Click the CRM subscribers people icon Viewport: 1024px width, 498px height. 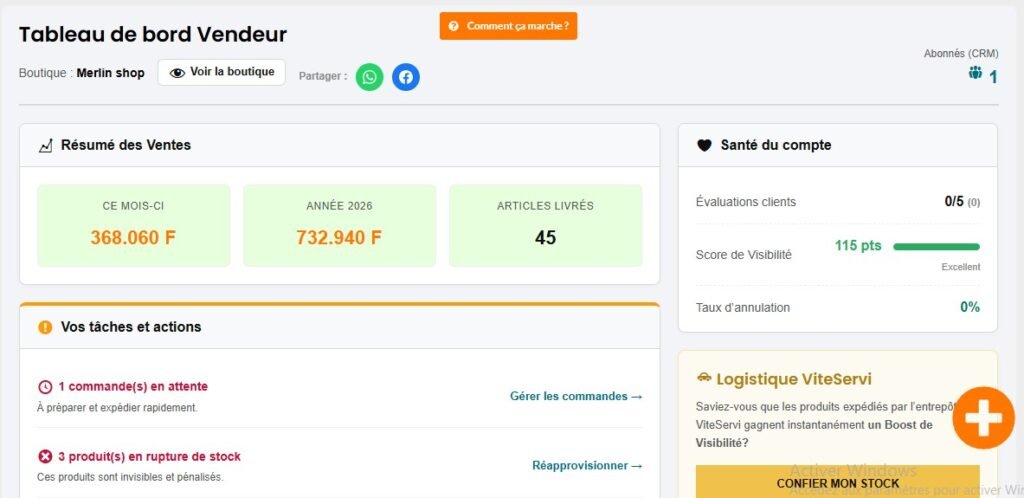[975, 72]
